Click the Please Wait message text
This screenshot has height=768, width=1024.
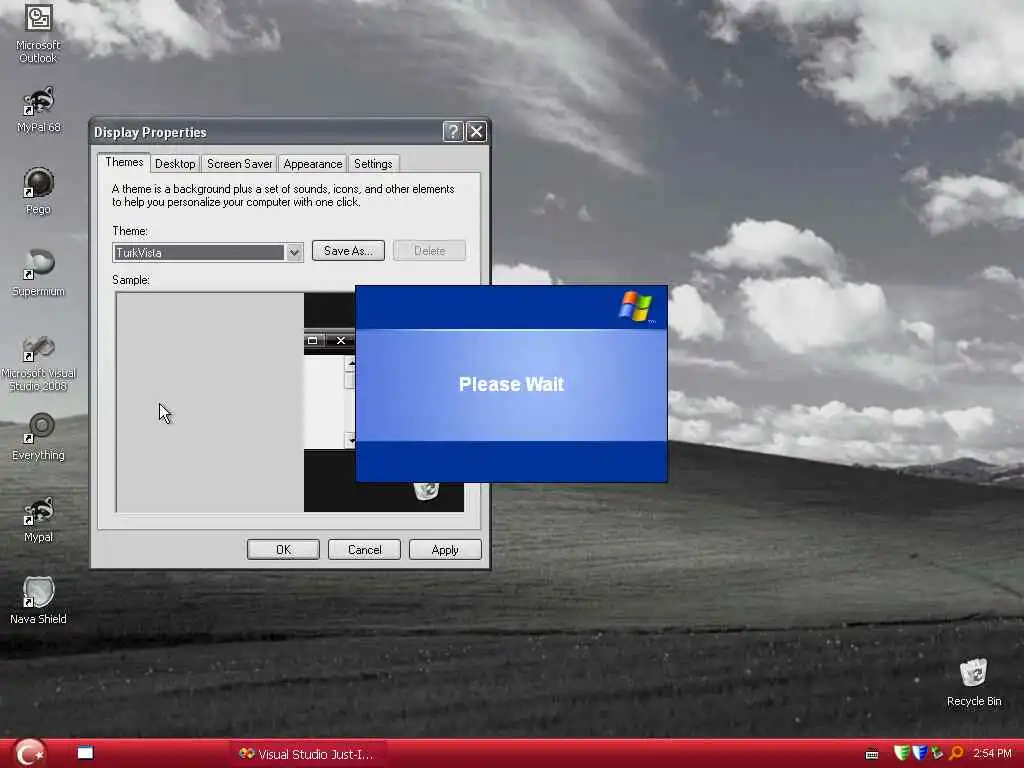point(511,384)
